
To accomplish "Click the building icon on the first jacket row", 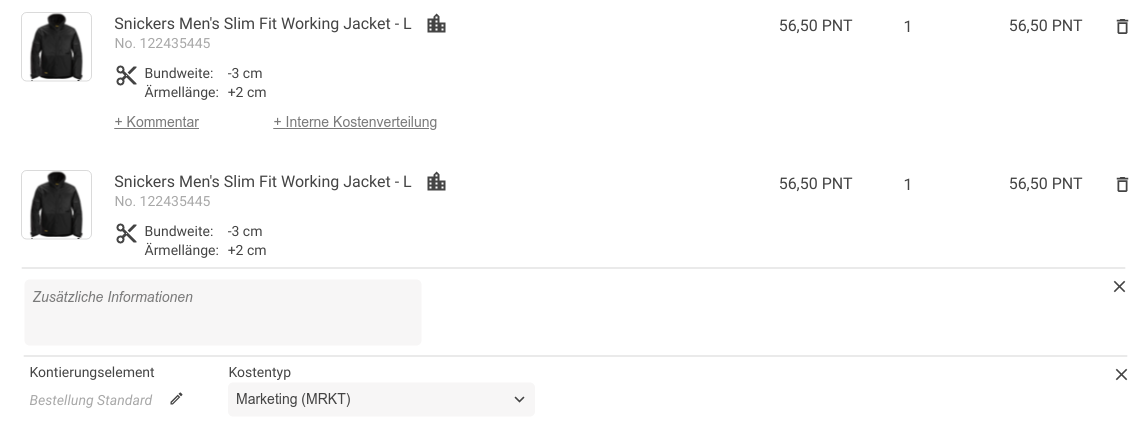I will coord(436,24).
